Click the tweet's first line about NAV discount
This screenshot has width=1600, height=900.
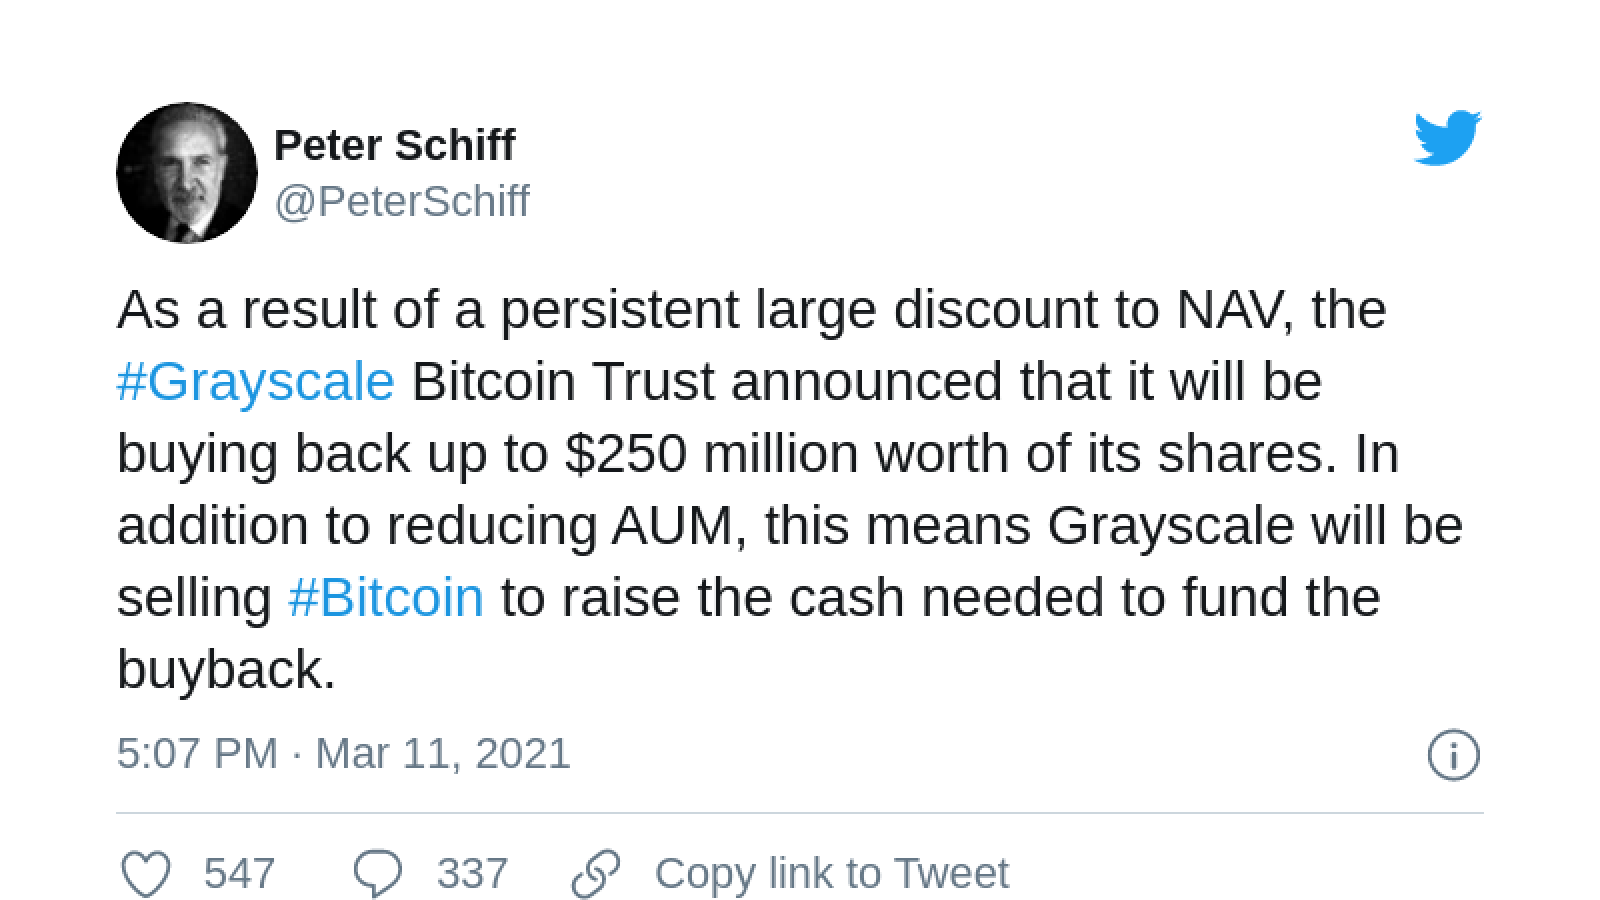752,310
